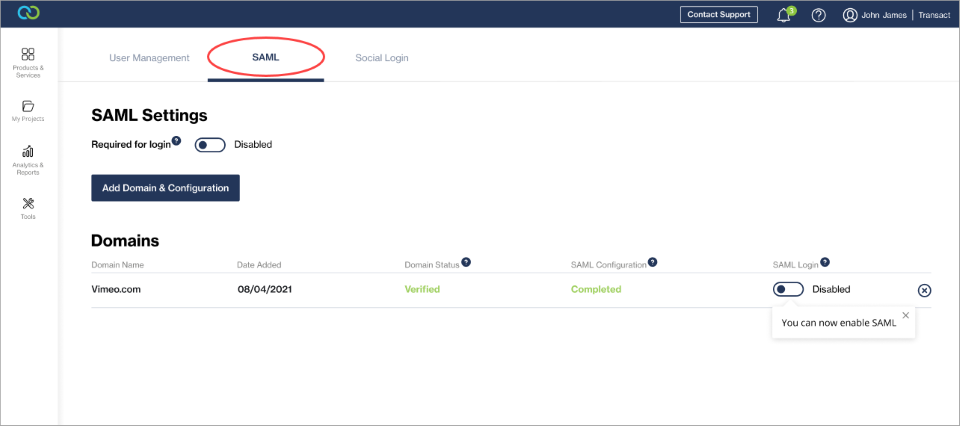Open My Projects in sidebar
Image resolution: width=960 pixels, height=426 pixels.
tap(28, 111)
